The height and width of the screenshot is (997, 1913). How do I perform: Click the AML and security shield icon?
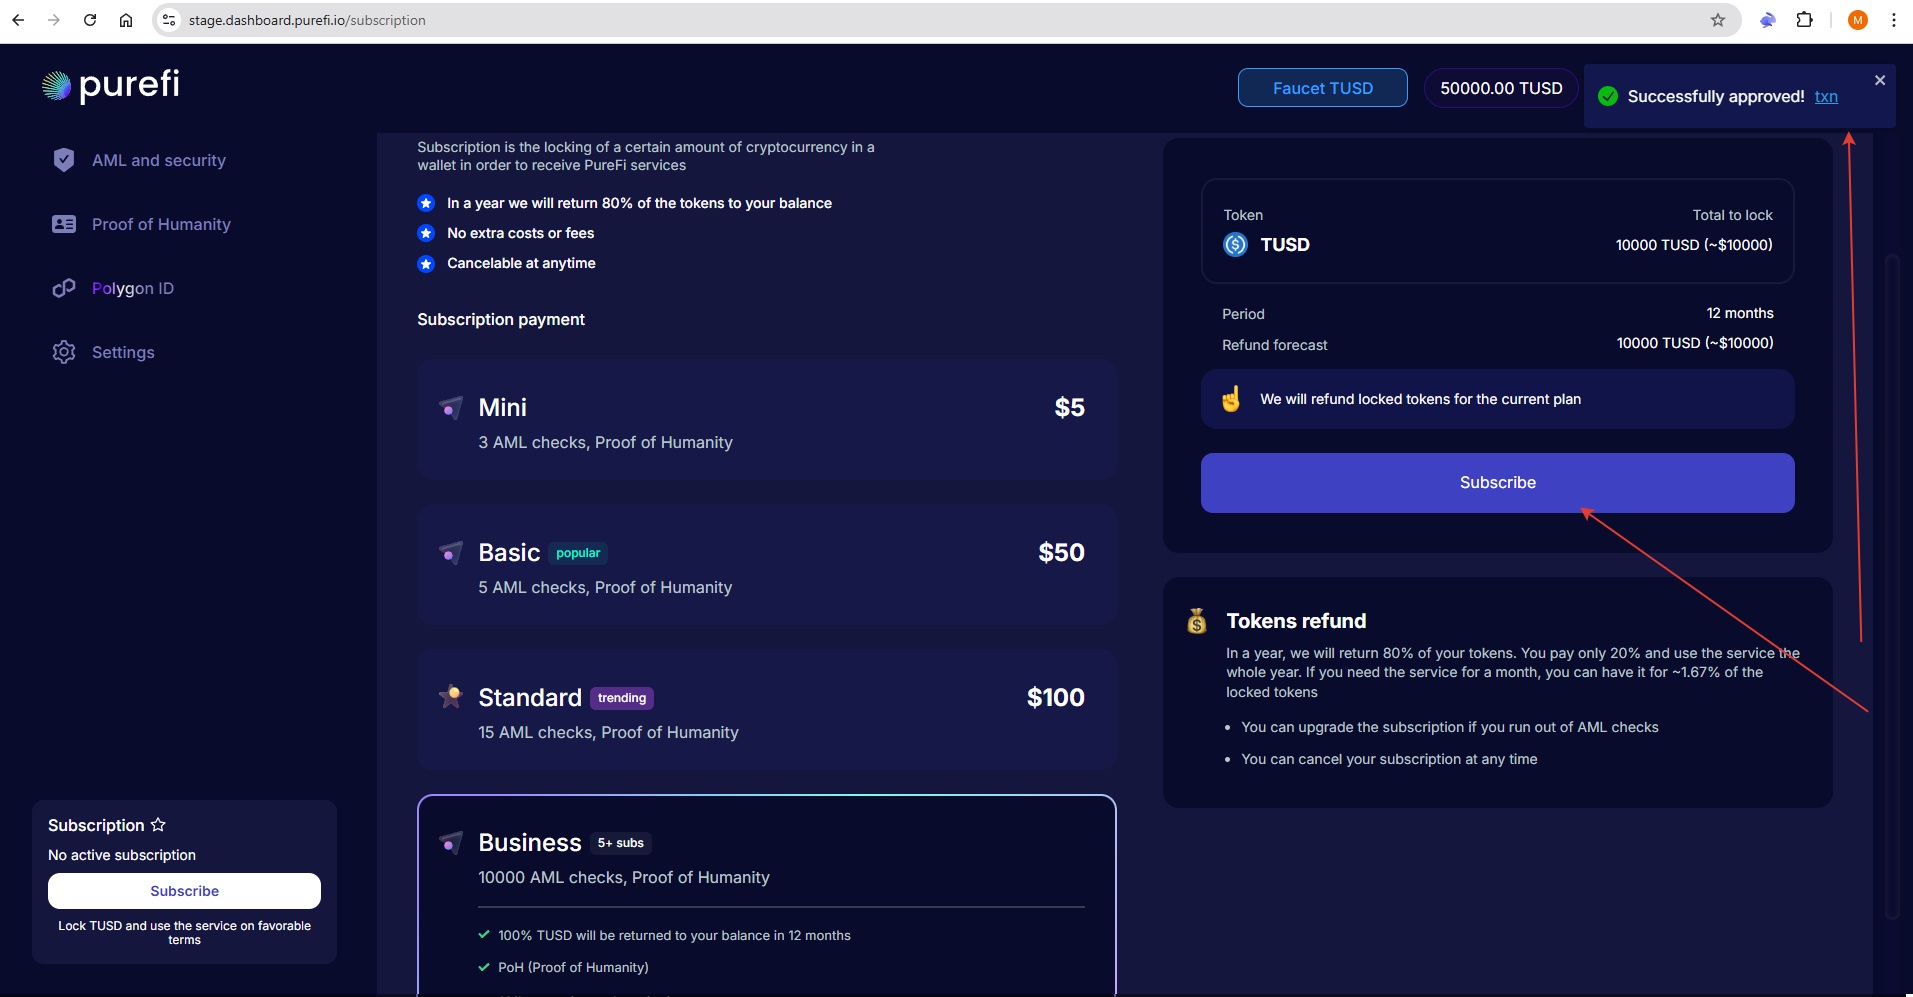[64, 160]
